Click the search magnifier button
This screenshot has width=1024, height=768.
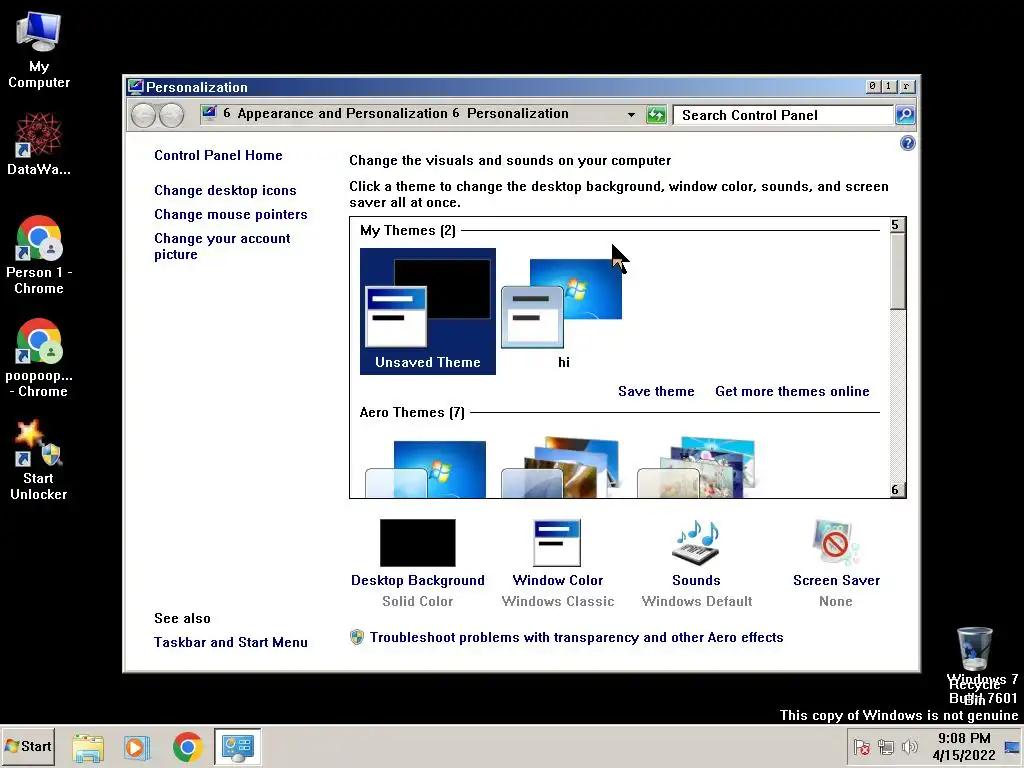point(904,115)
